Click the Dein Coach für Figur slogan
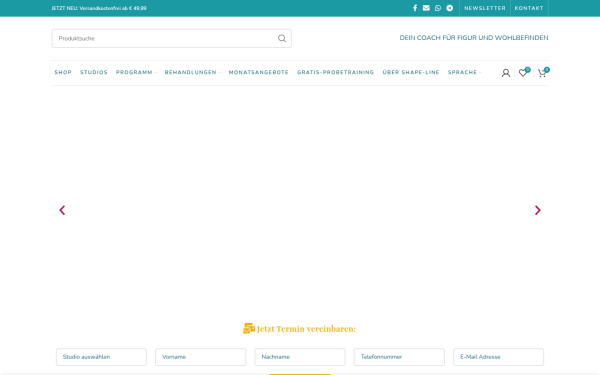The width and height of the screenshot is (600, 375). (474, 38)
